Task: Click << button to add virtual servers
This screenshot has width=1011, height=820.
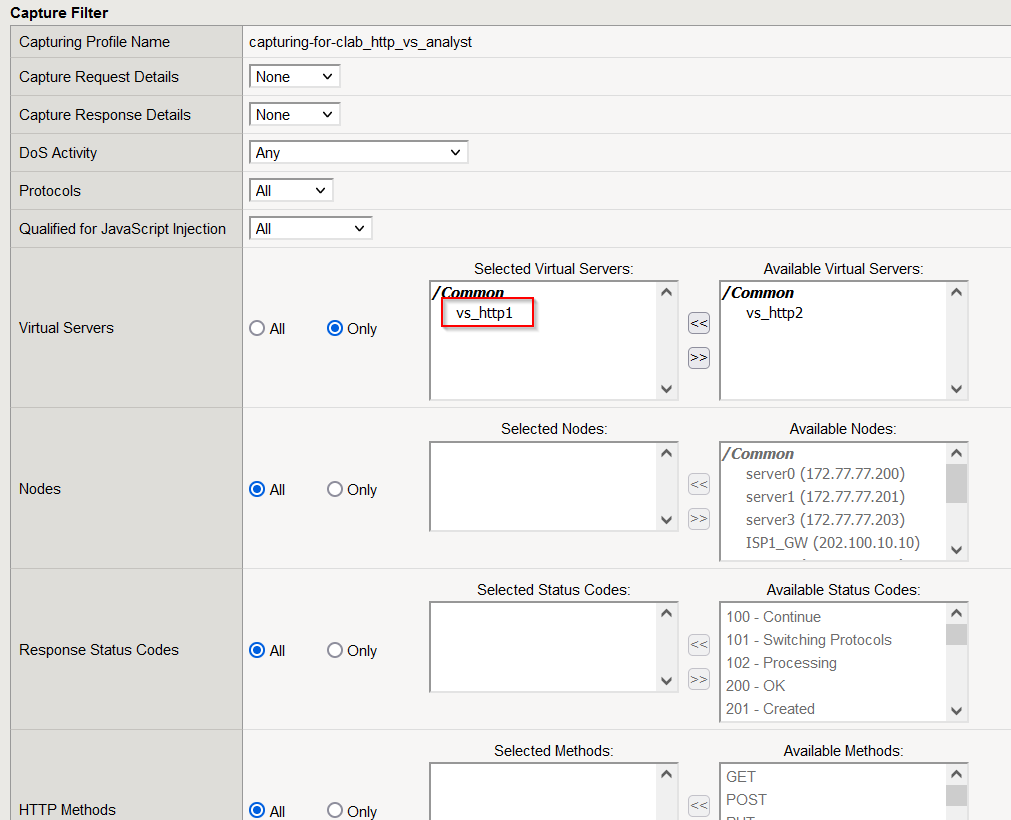Action: coord(699,323)
